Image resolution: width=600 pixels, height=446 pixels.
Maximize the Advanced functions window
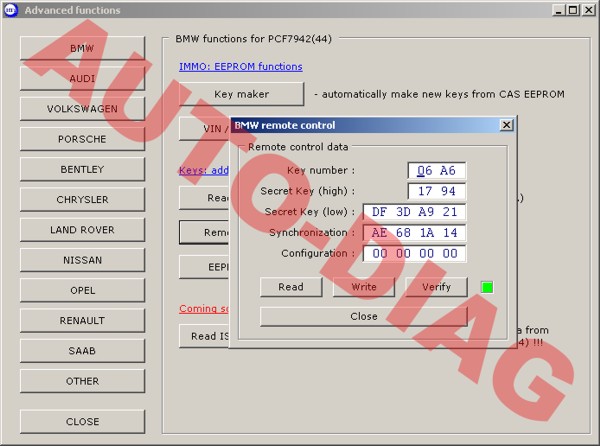click(x=573, y=10)
